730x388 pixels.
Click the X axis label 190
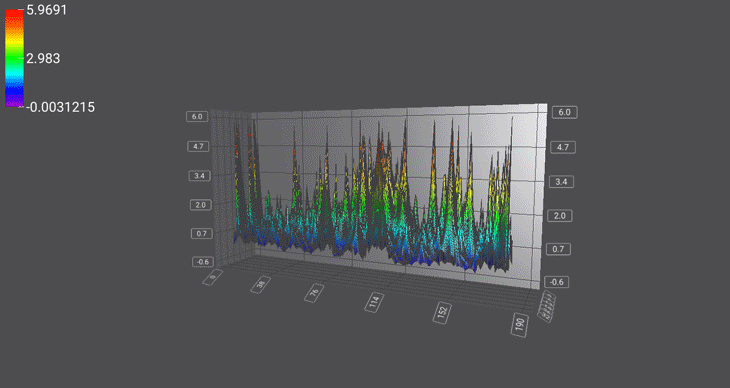pyautogui.click(x=520, y=325)
